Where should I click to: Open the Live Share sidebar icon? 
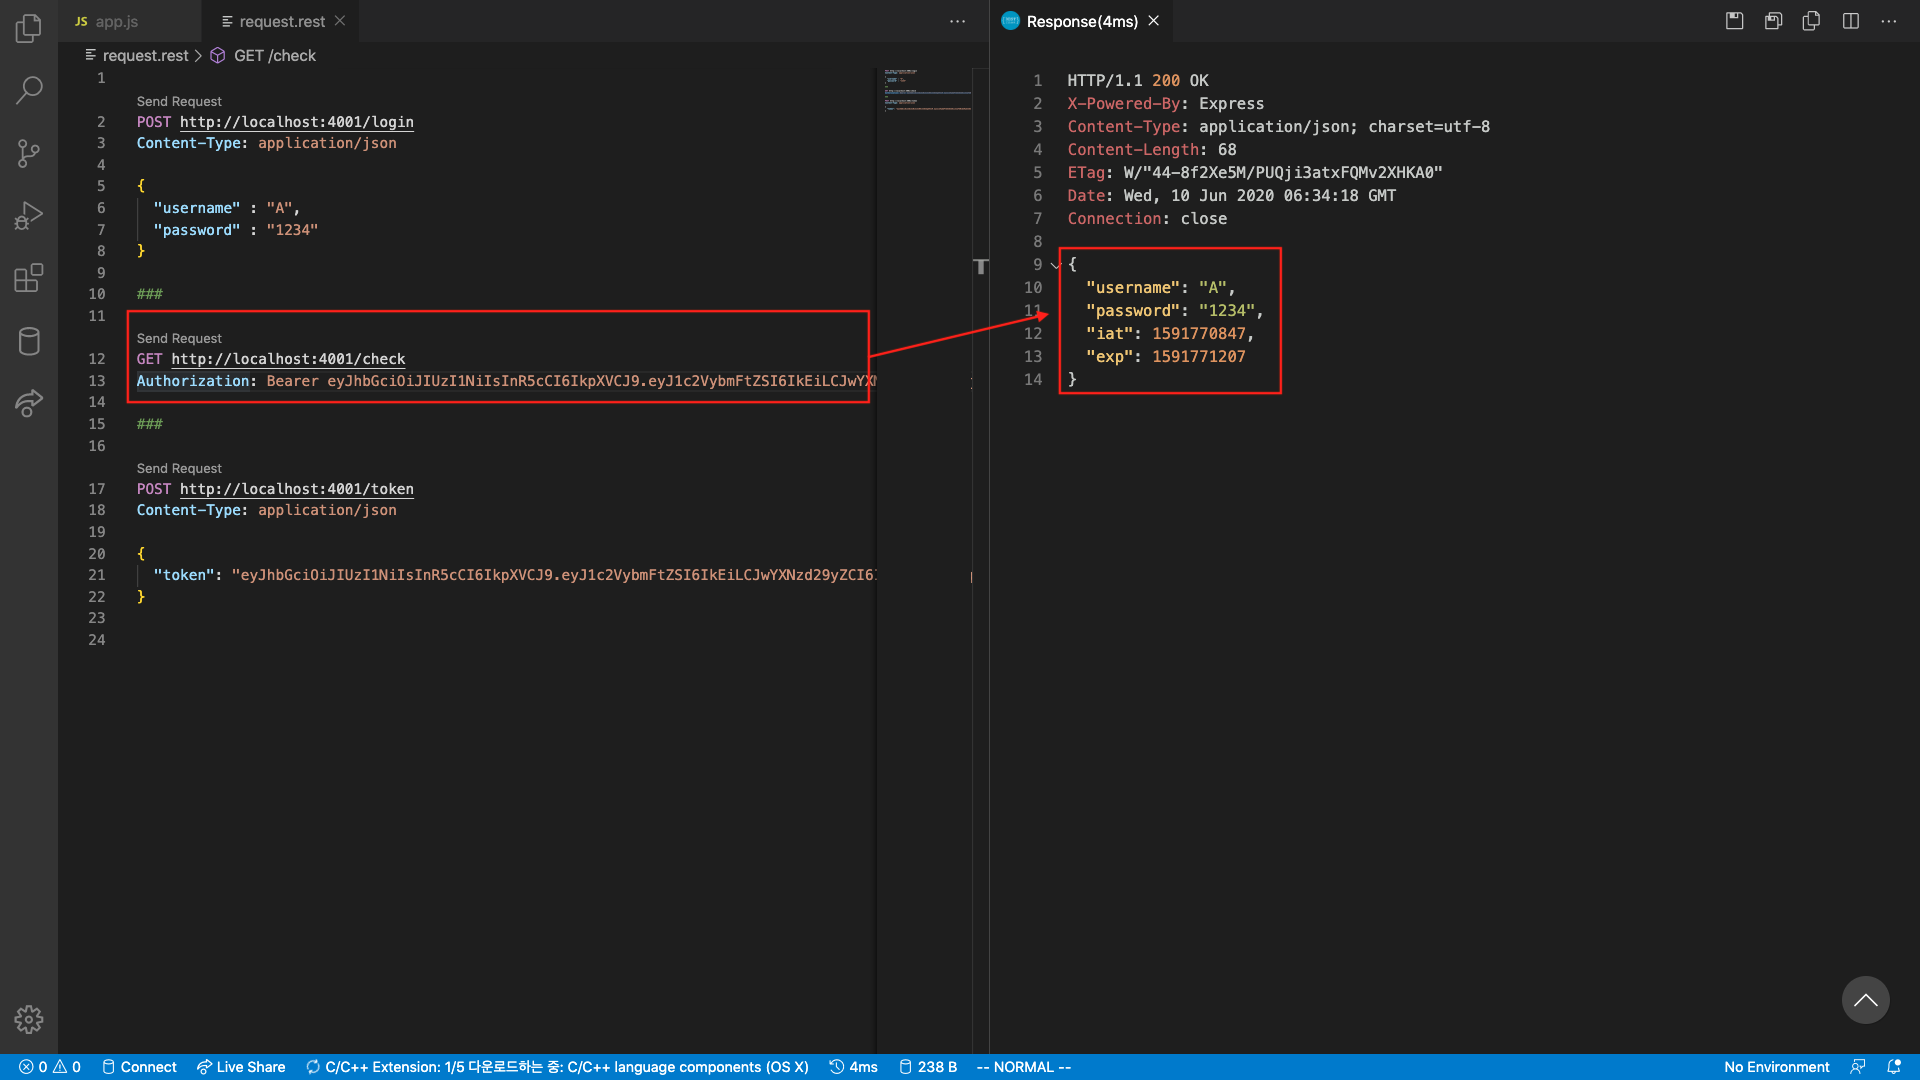click(29, 403)
